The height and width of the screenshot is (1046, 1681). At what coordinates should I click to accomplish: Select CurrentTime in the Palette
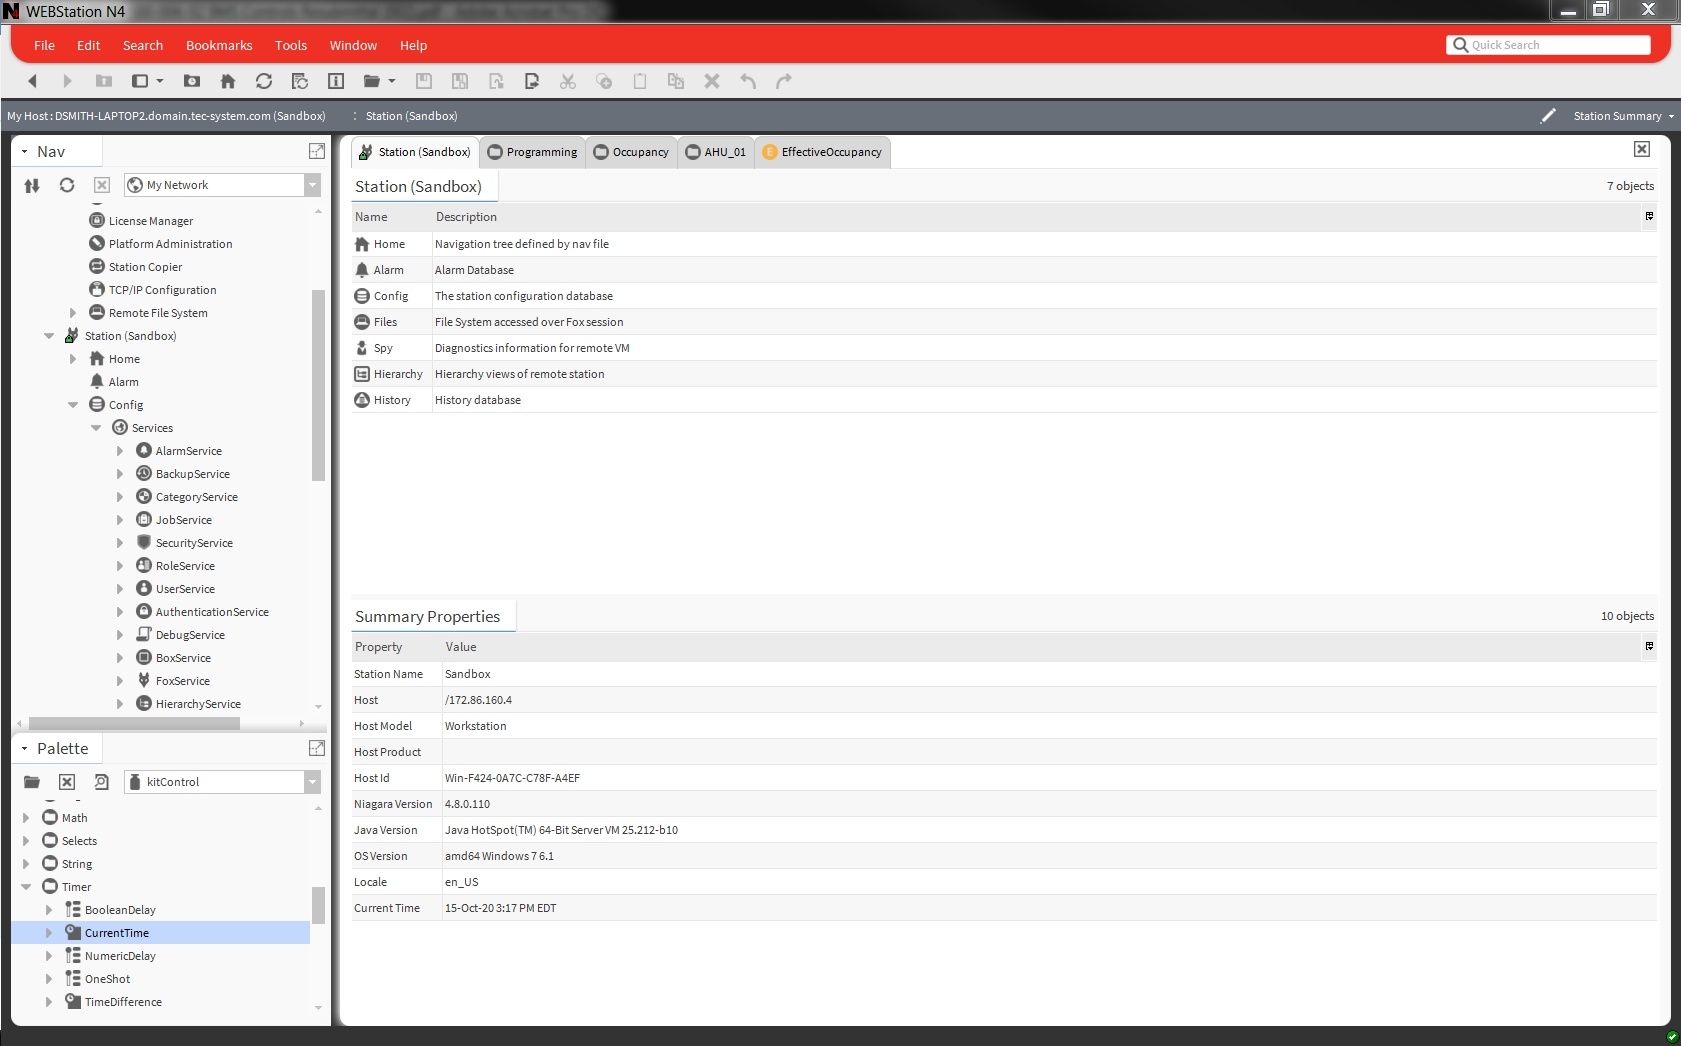pyautogui.click(x=161, y=933)
